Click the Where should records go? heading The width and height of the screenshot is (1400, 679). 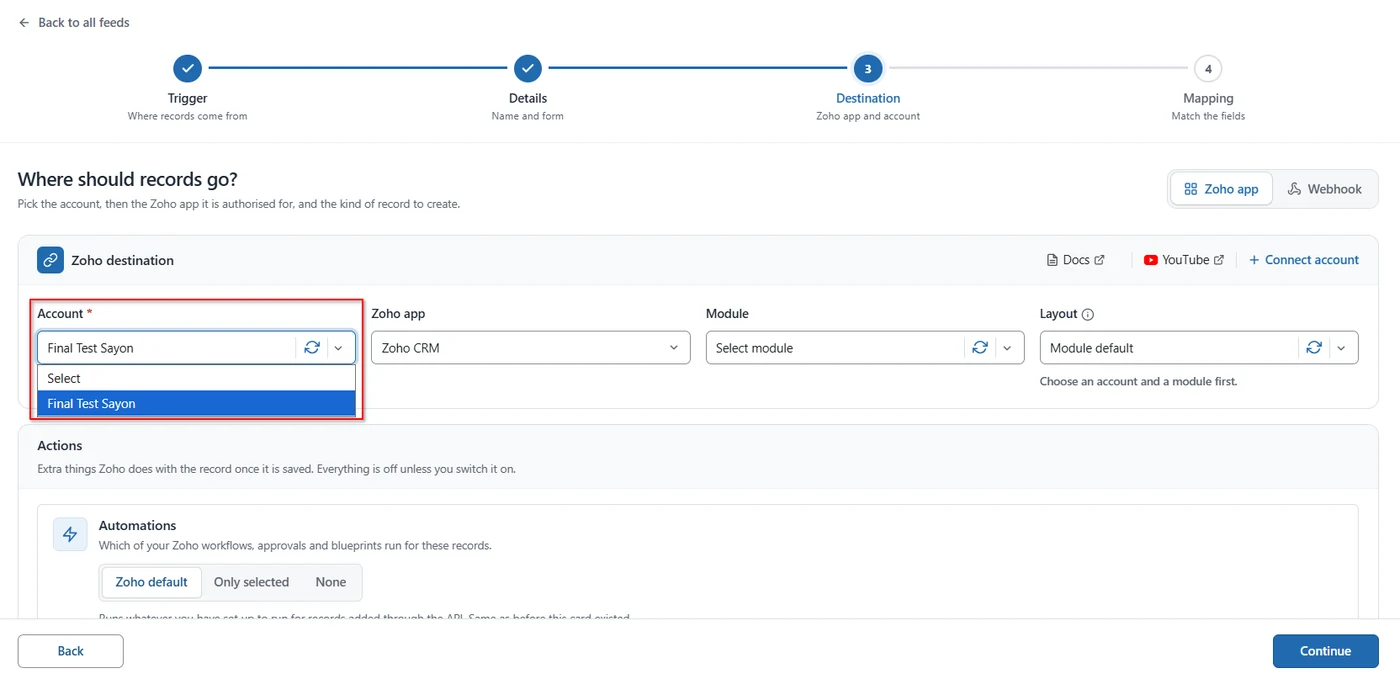click(128, 180)
